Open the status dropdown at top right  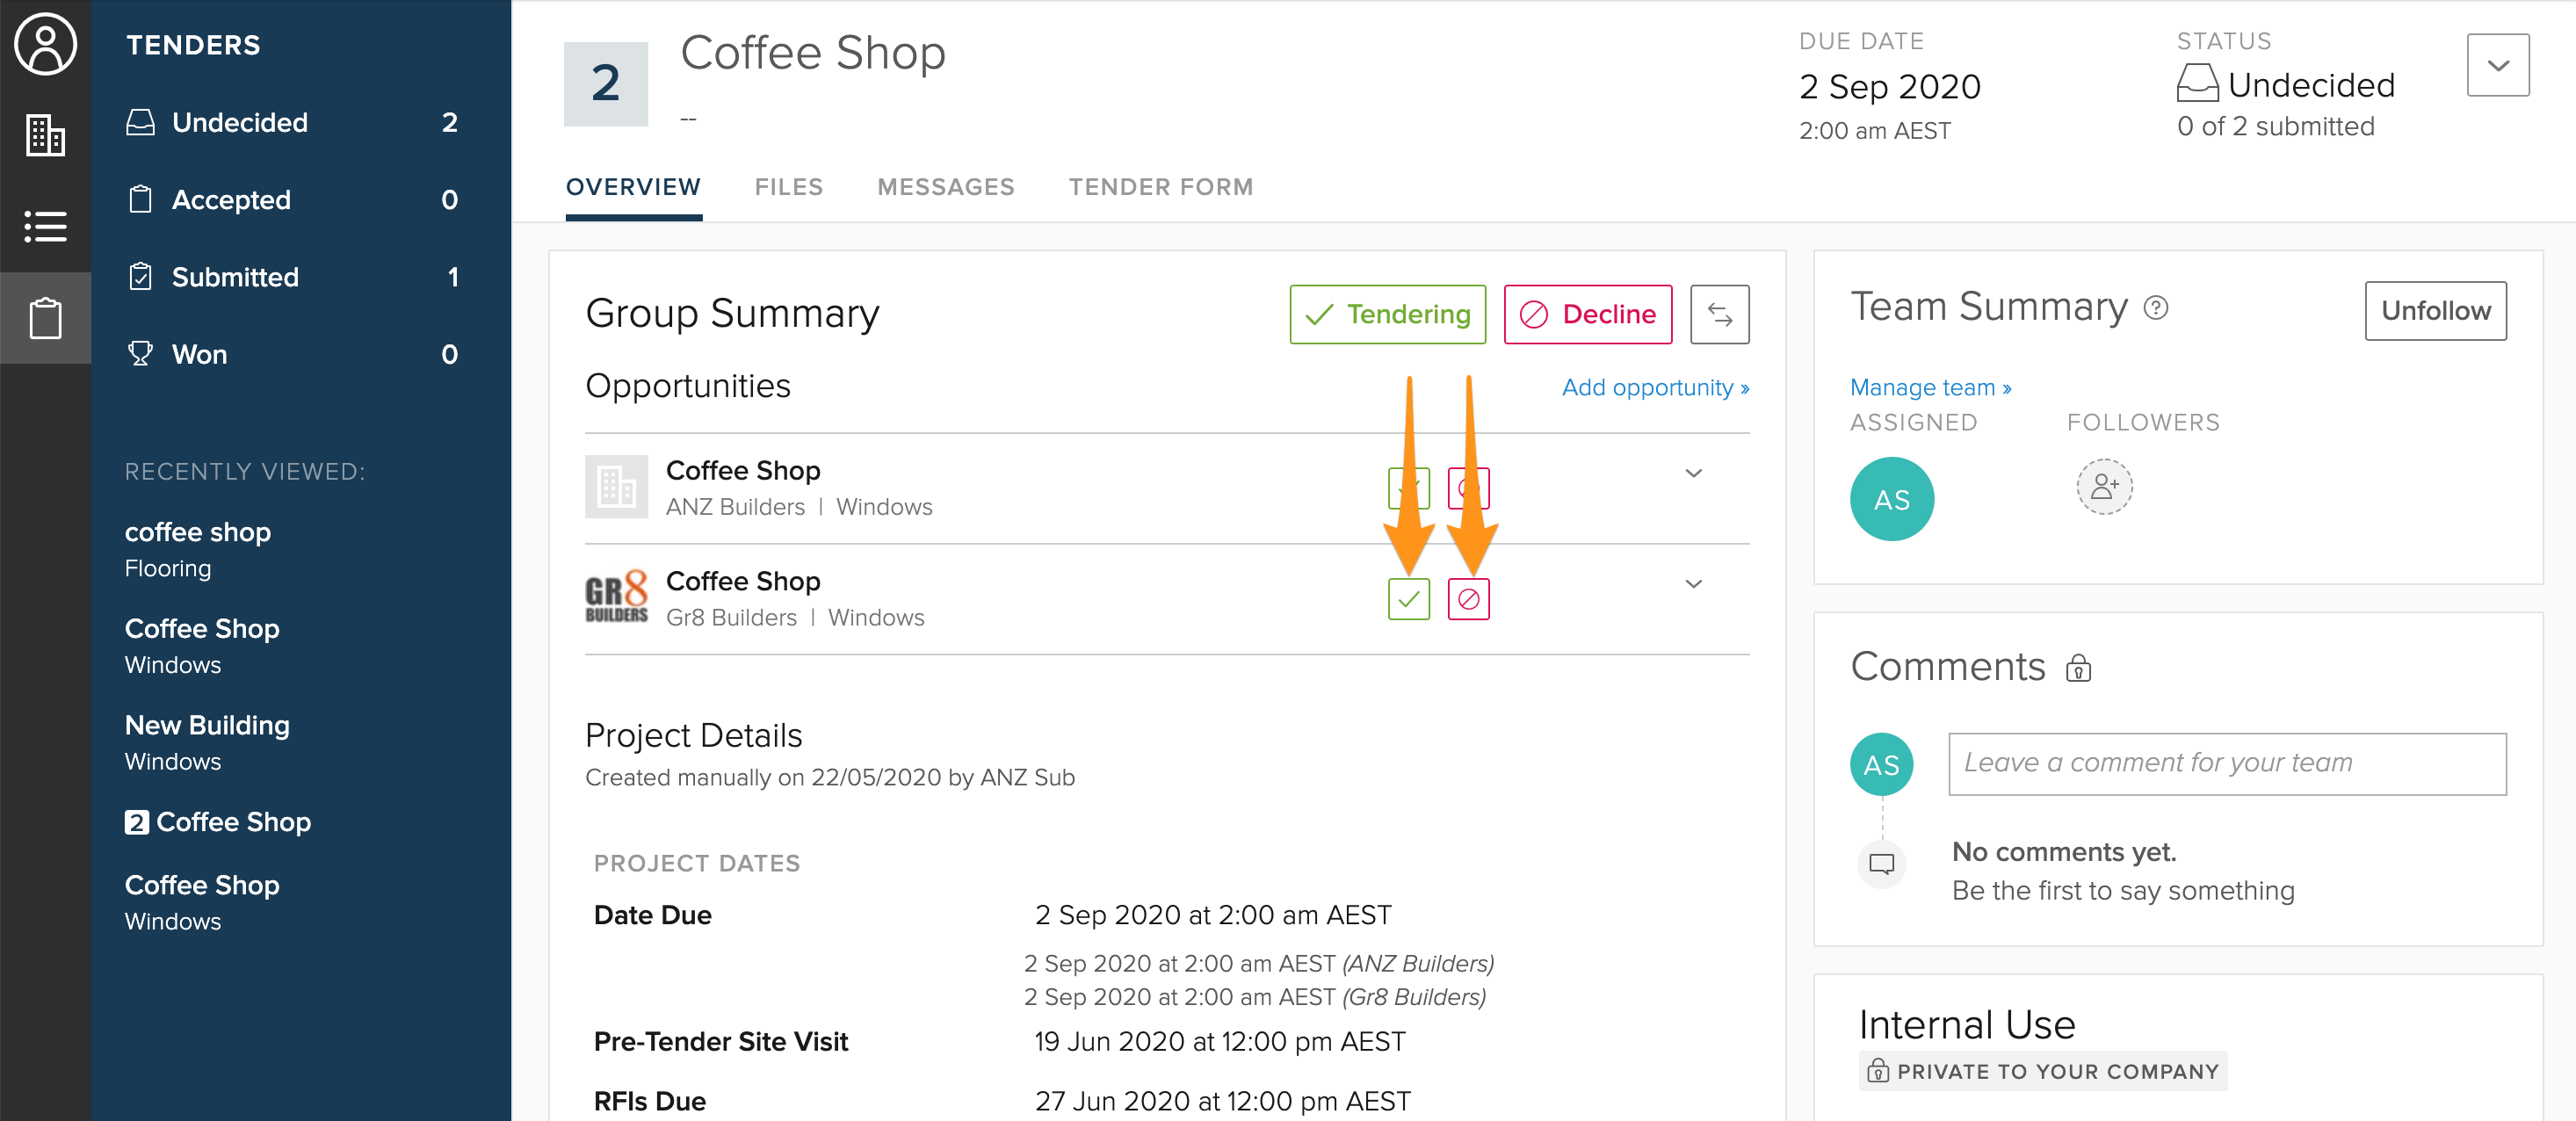tap(2496, 65)
